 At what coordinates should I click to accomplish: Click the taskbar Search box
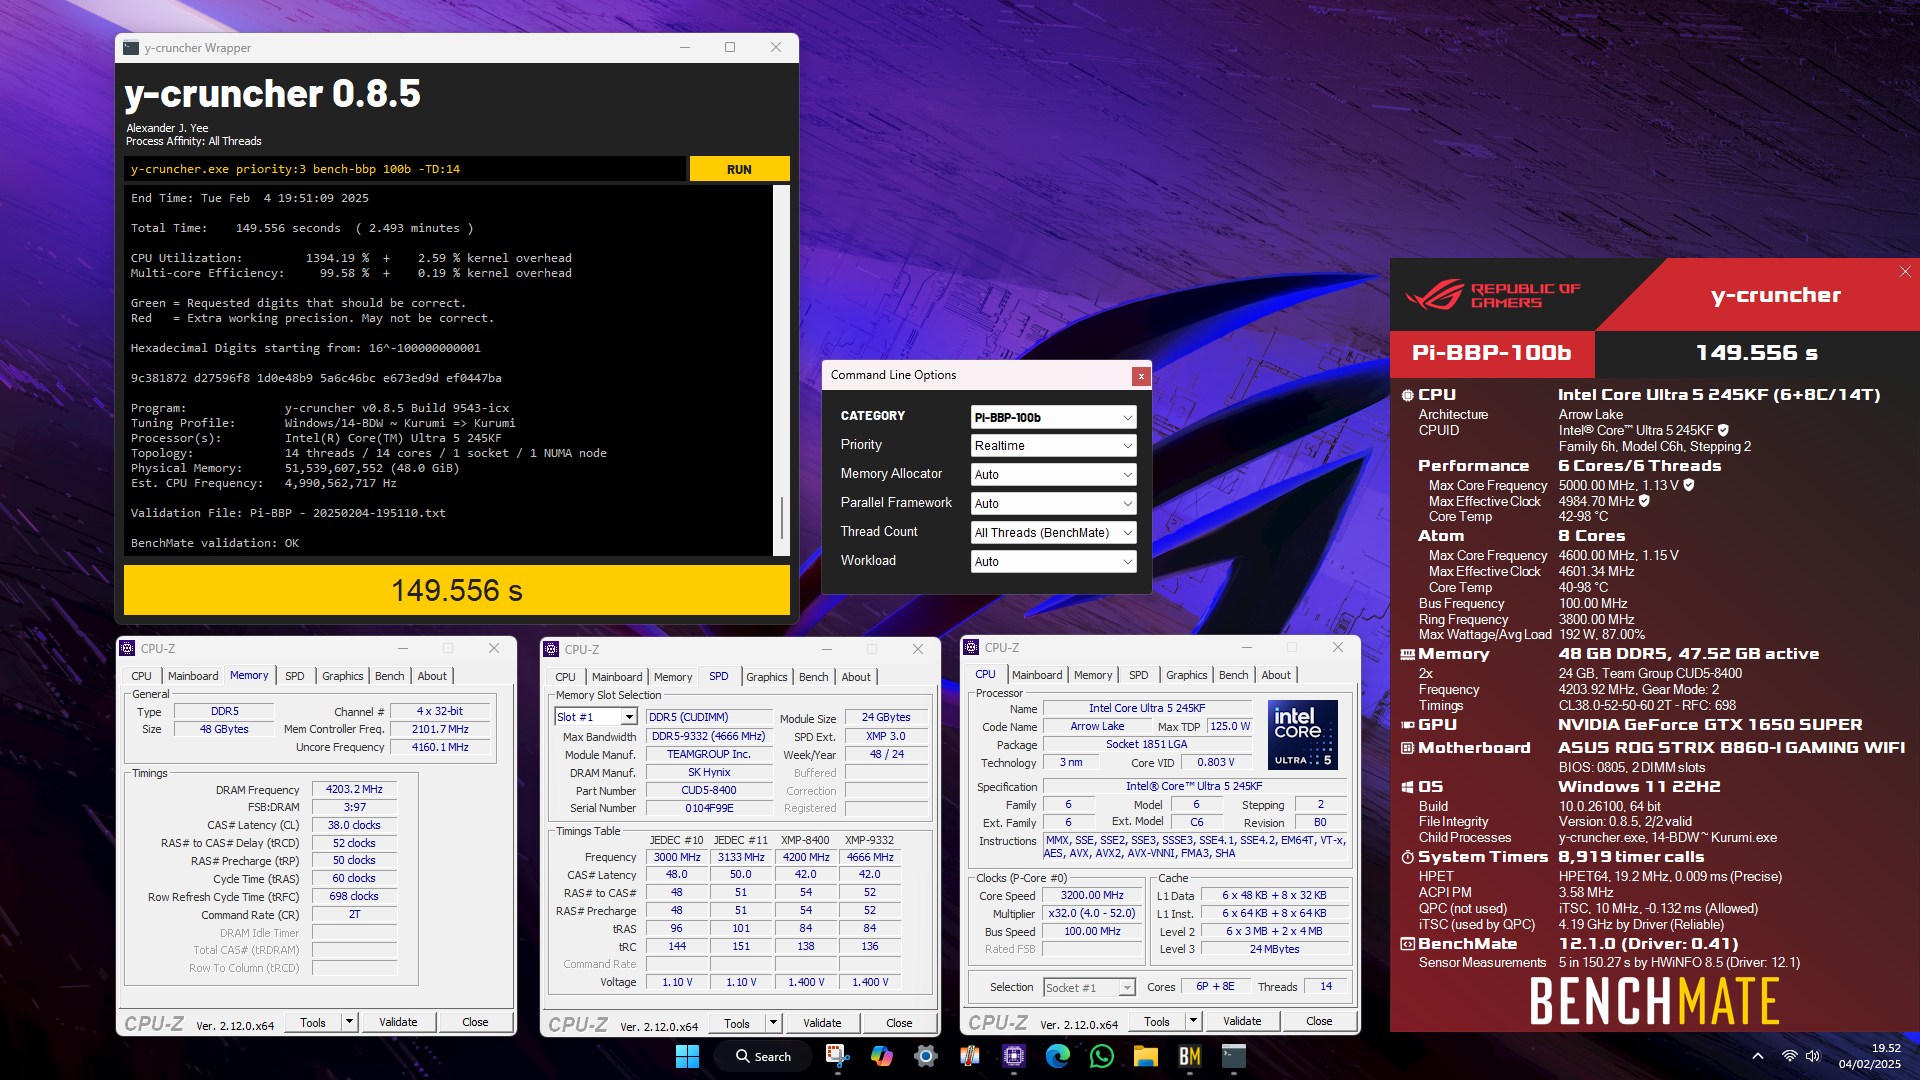click(763, 1056)
